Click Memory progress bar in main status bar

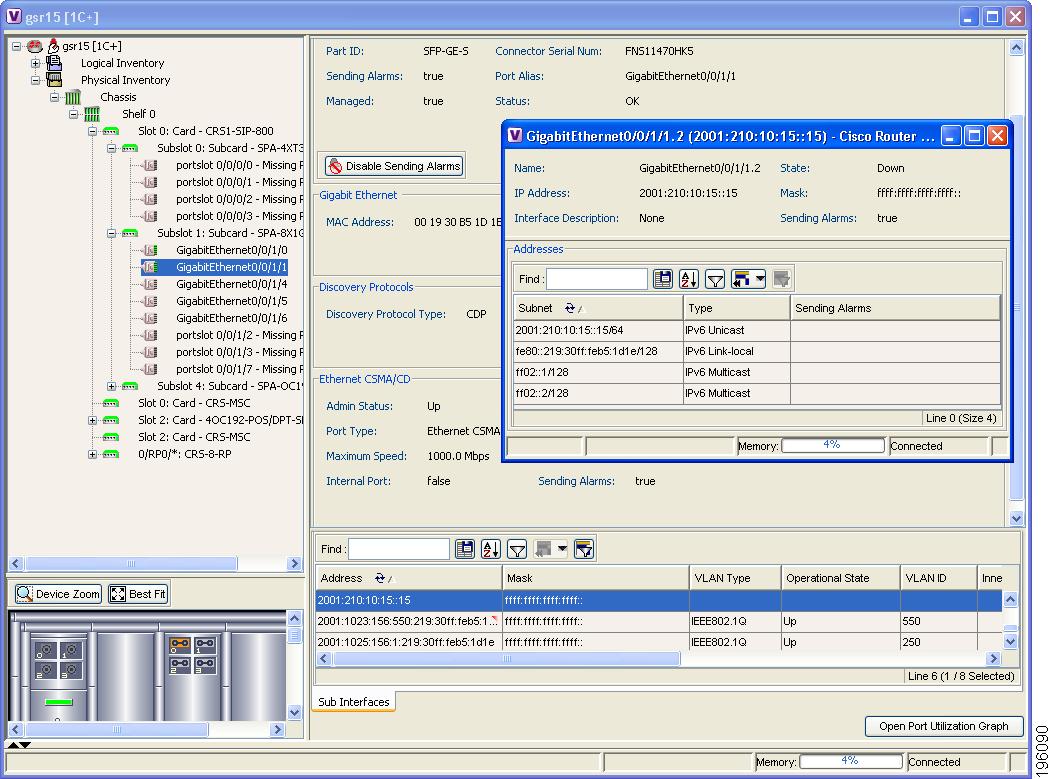851,762
